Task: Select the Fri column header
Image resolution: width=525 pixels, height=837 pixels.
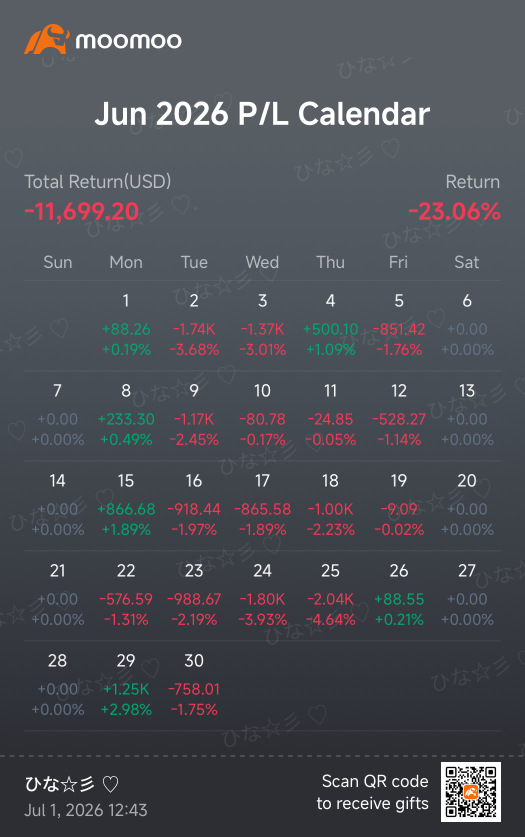Action: pyautogui.click(x=399, y=262)
